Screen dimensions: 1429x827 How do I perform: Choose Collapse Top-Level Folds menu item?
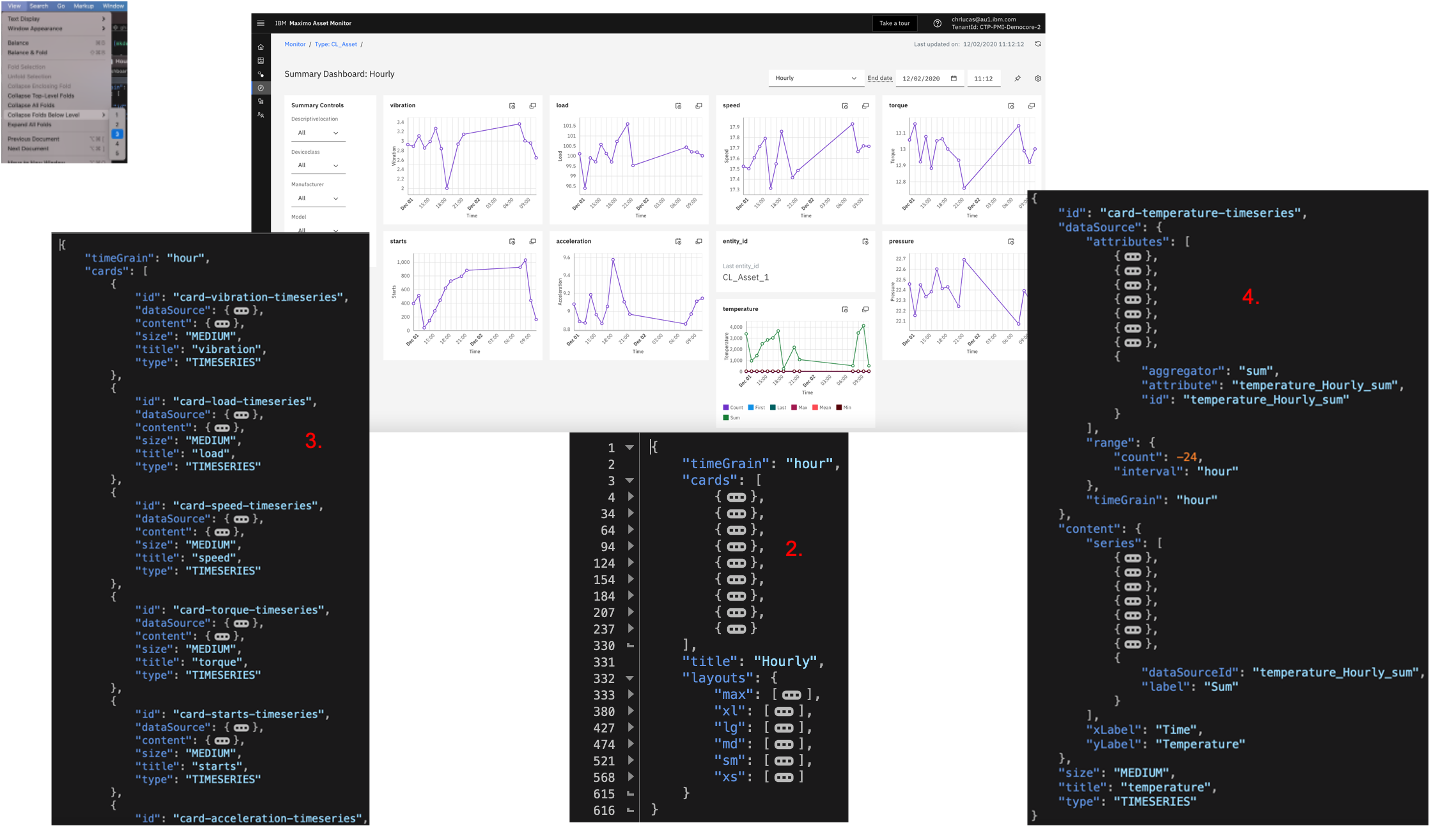click(x=54, y=95)
